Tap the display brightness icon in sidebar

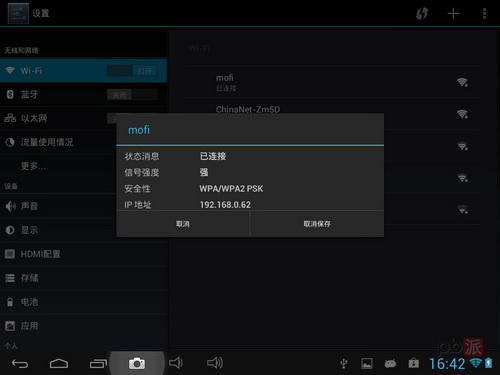10,230
